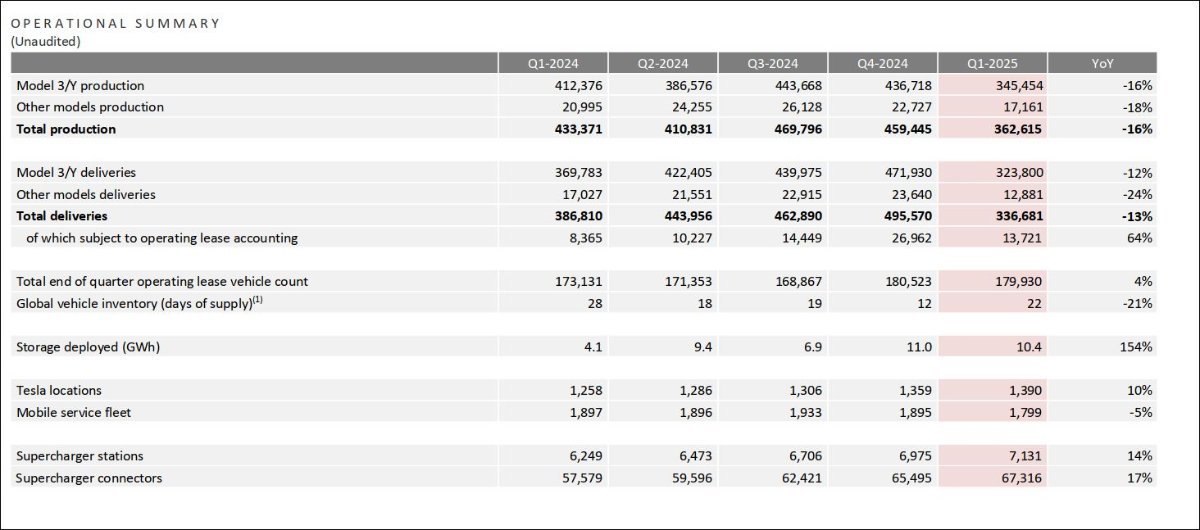Select the Tesla locations row label
This screenshot has height=530, width=1200.
point(59,390)
